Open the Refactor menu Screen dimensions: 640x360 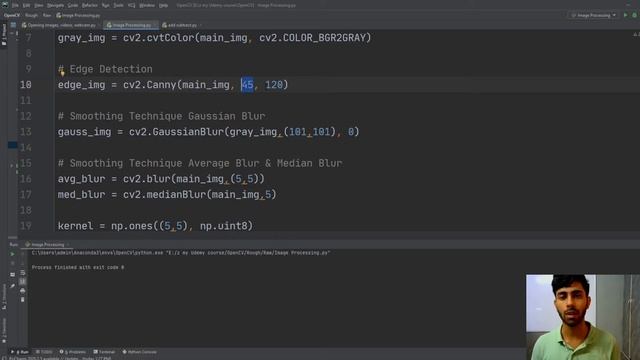tap(90, 5)
